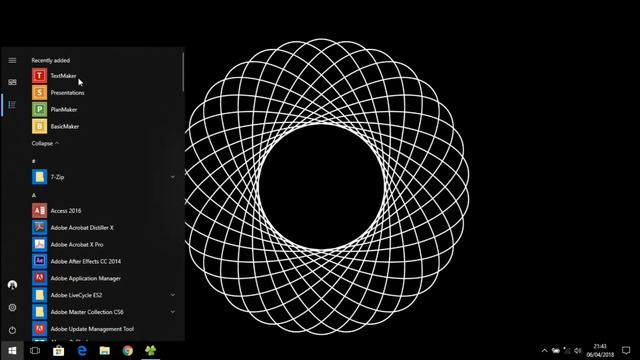The width and height of the screenshot is (640, 360).
Task: Select the PlanMaker text label
Action: click(x=64, y=109)
